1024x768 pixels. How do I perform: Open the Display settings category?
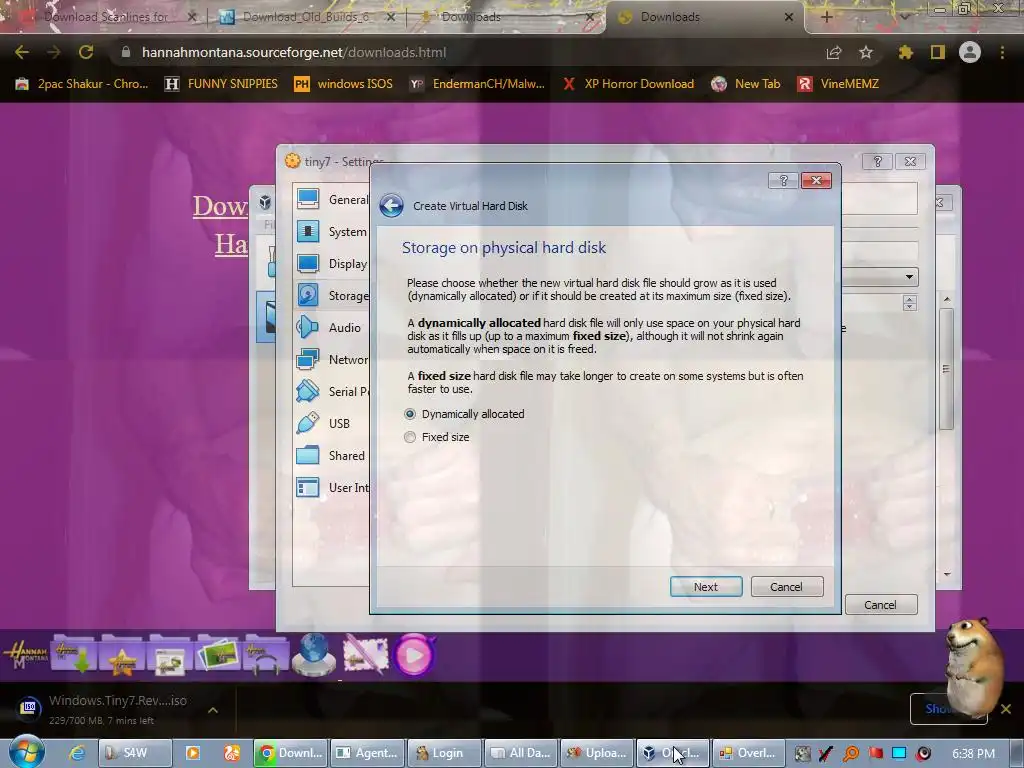(332, 263)
